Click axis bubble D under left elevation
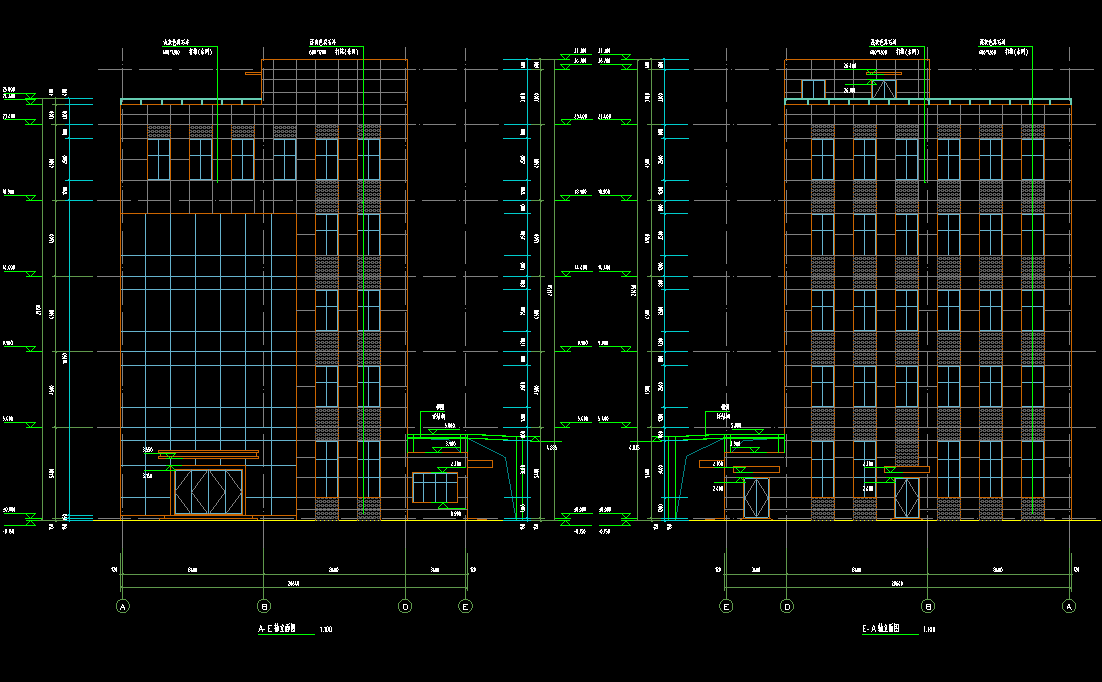This screenshot has width=1102, height=682. pyautogui.click(x=405, y=606)
